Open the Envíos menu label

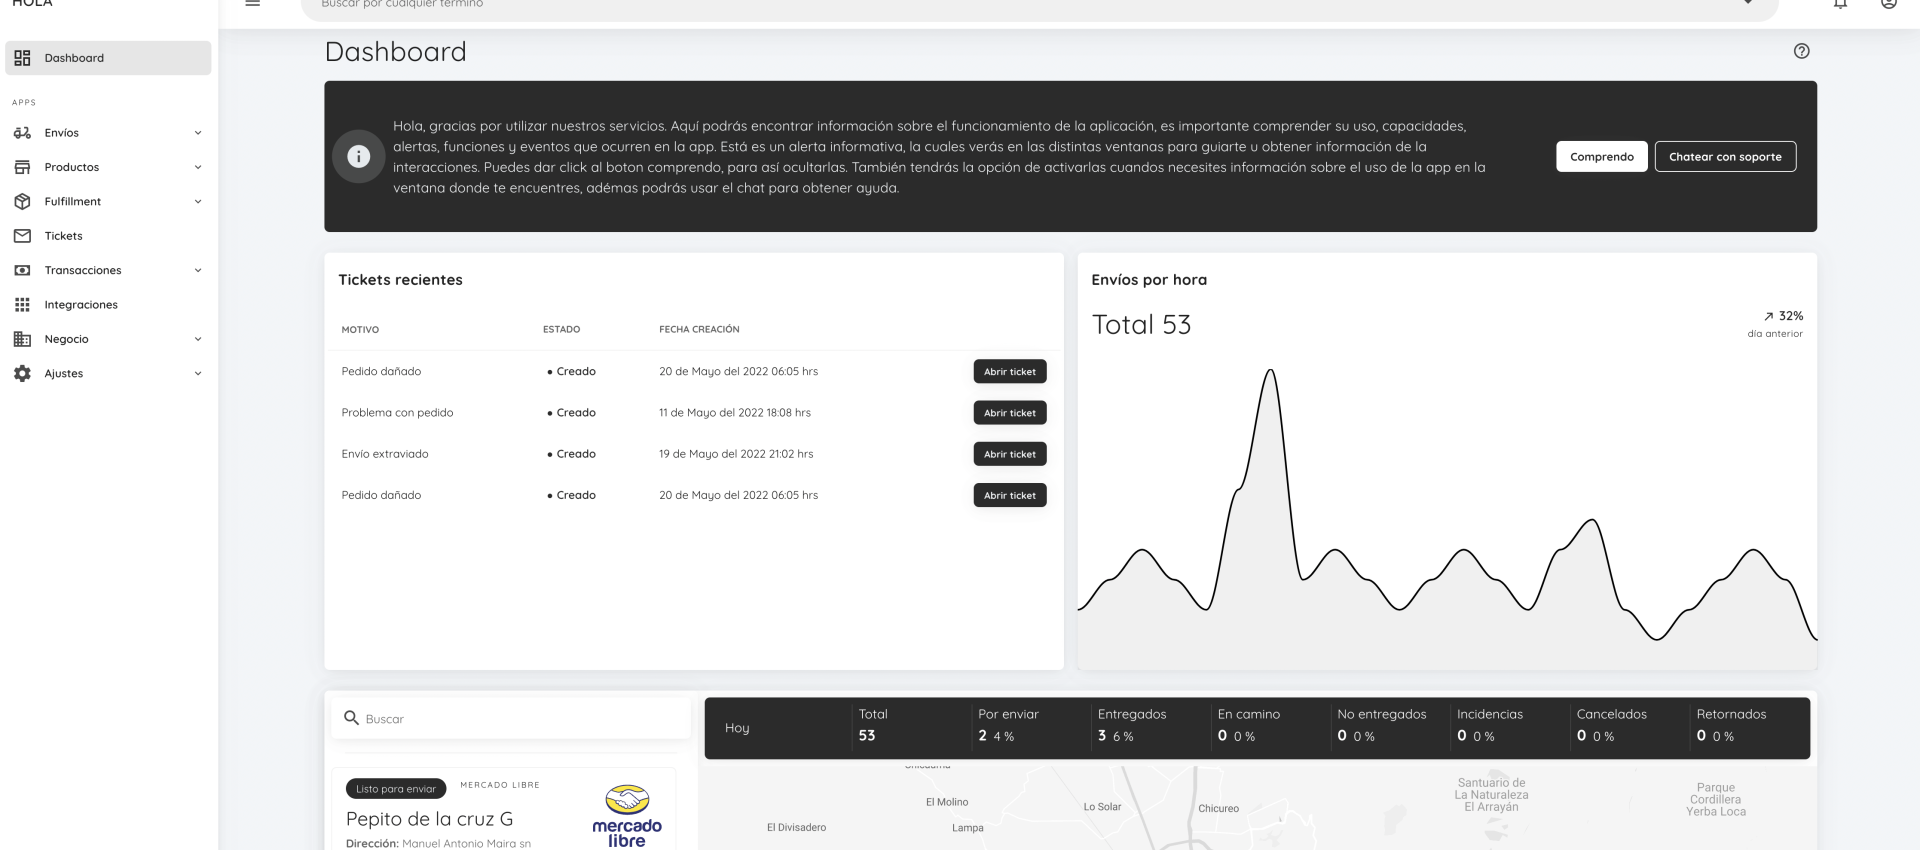61,133
